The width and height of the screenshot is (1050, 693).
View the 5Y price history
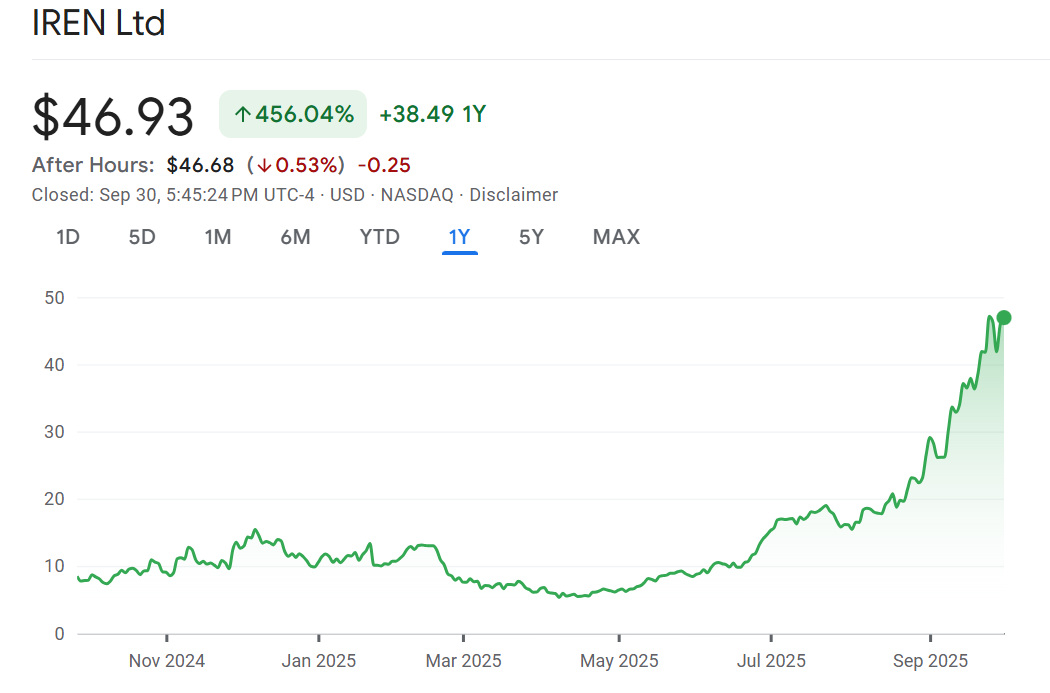point(531,237)
